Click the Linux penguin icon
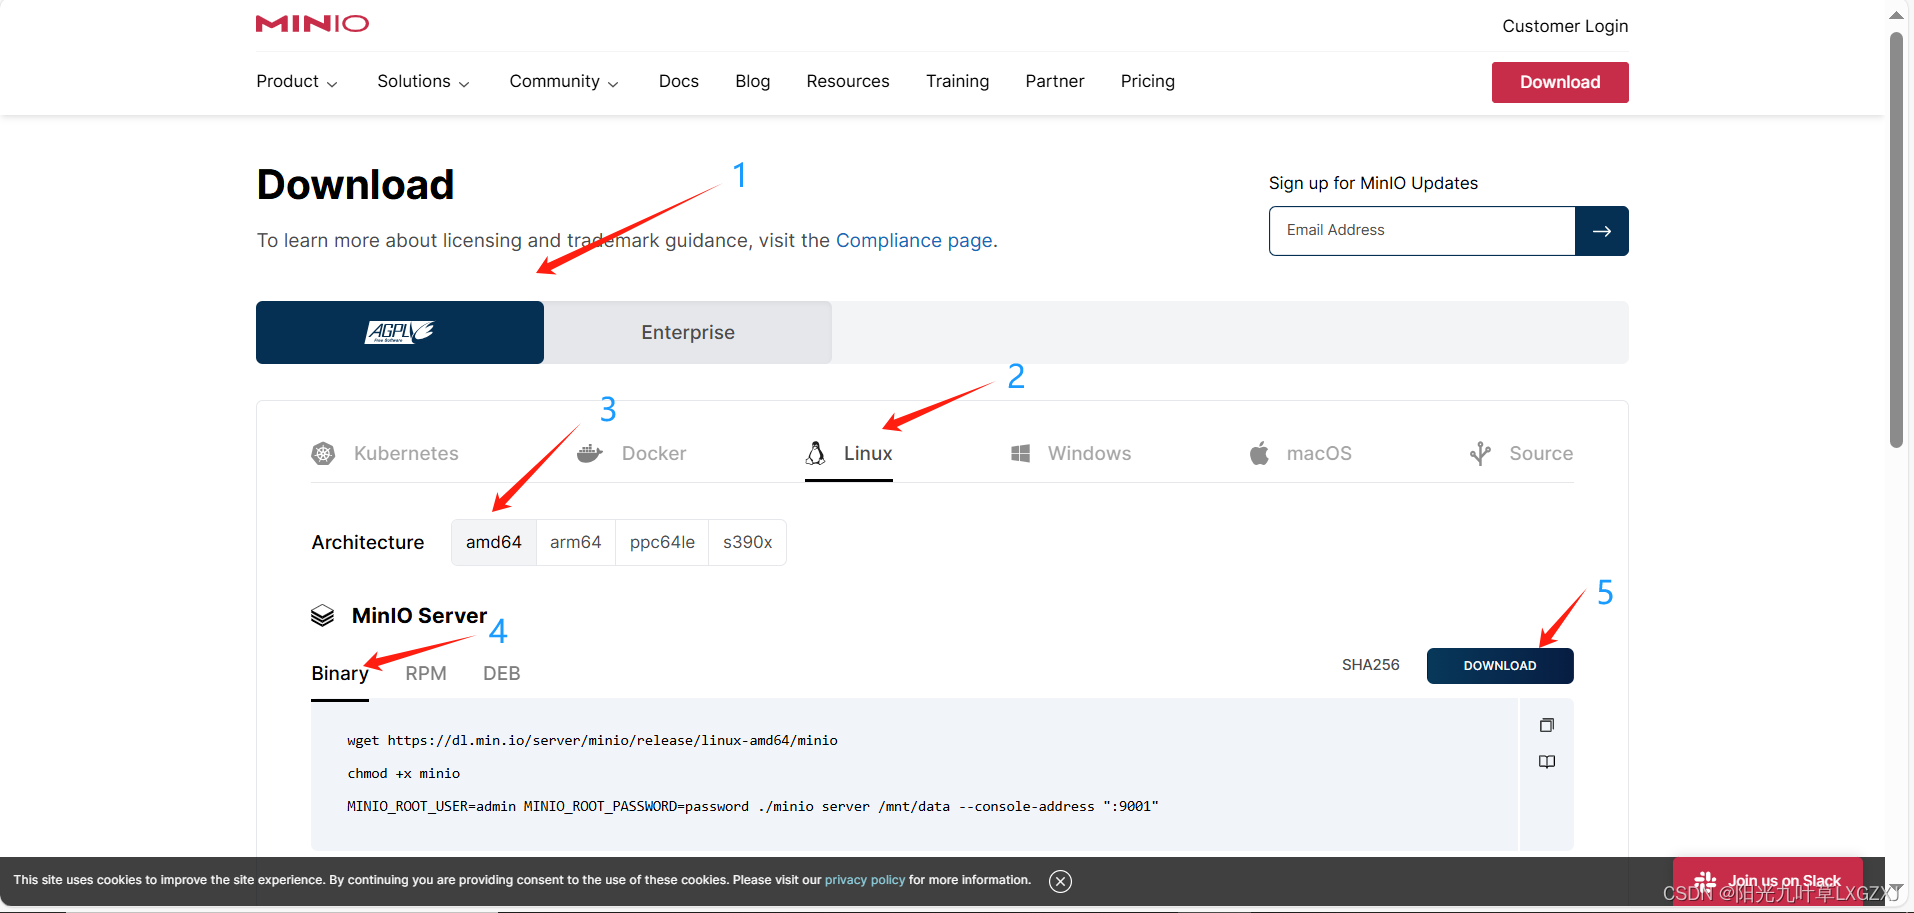The height and width of the screenshot is (913, 1914). pyautogui.click(x=816, y=453)
